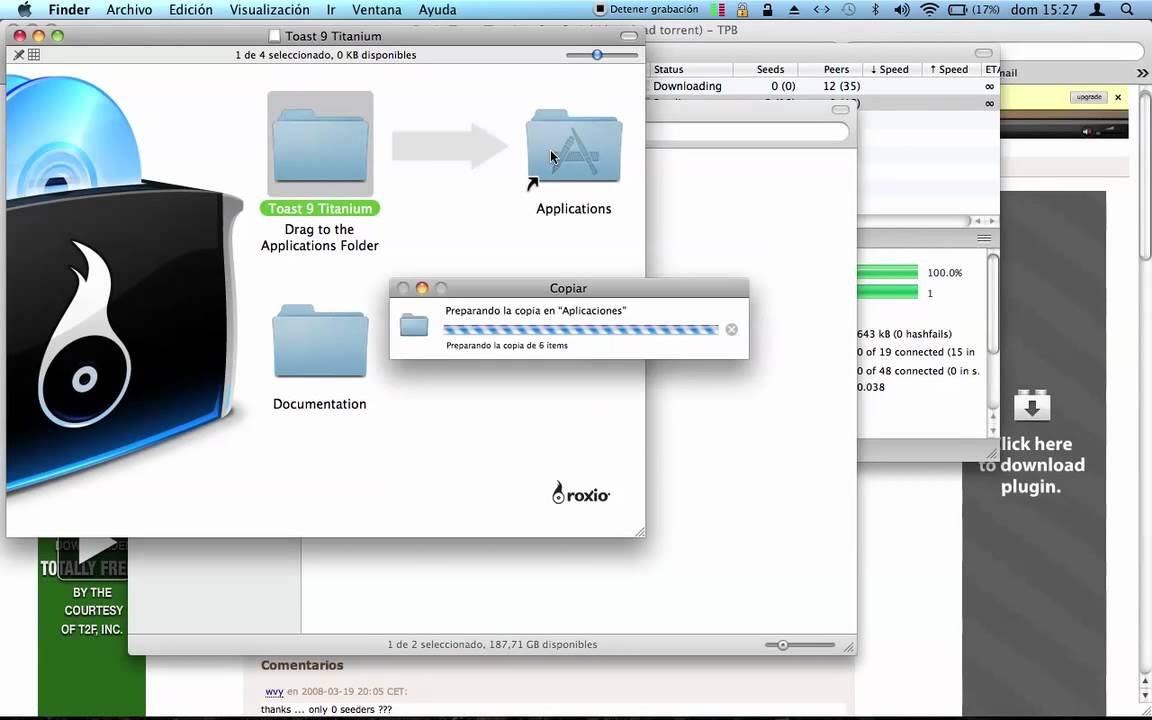Click the green-red activity bars icon

coord(718,10)
